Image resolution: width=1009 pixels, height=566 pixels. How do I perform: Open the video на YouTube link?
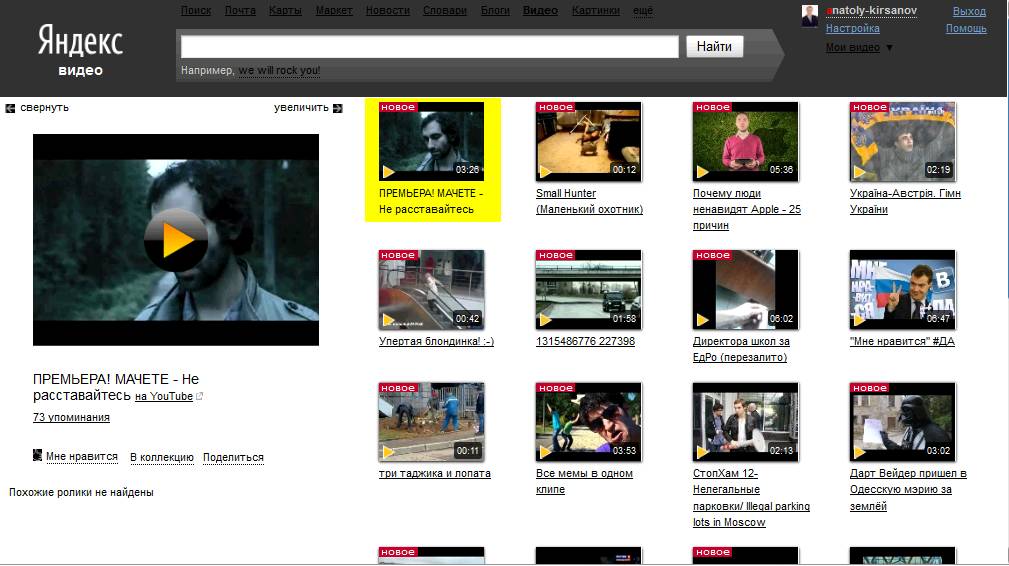click(x=164, y=396)
